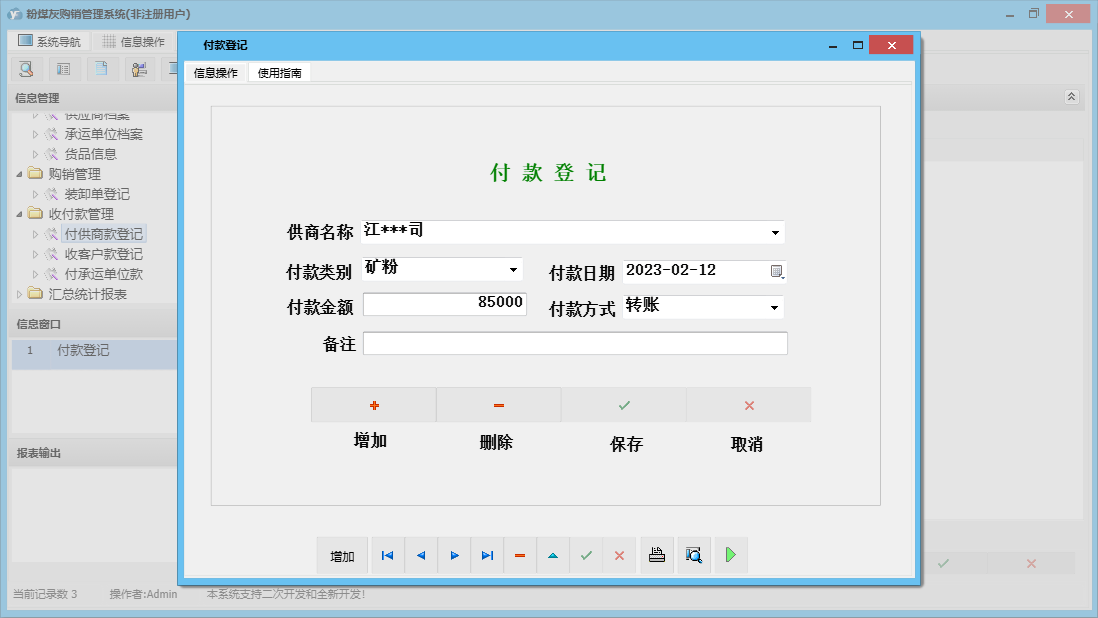This screenshot has height=618, width=1098.
Task: Go to the next record arrow icon
Action: tap(453, 555)
